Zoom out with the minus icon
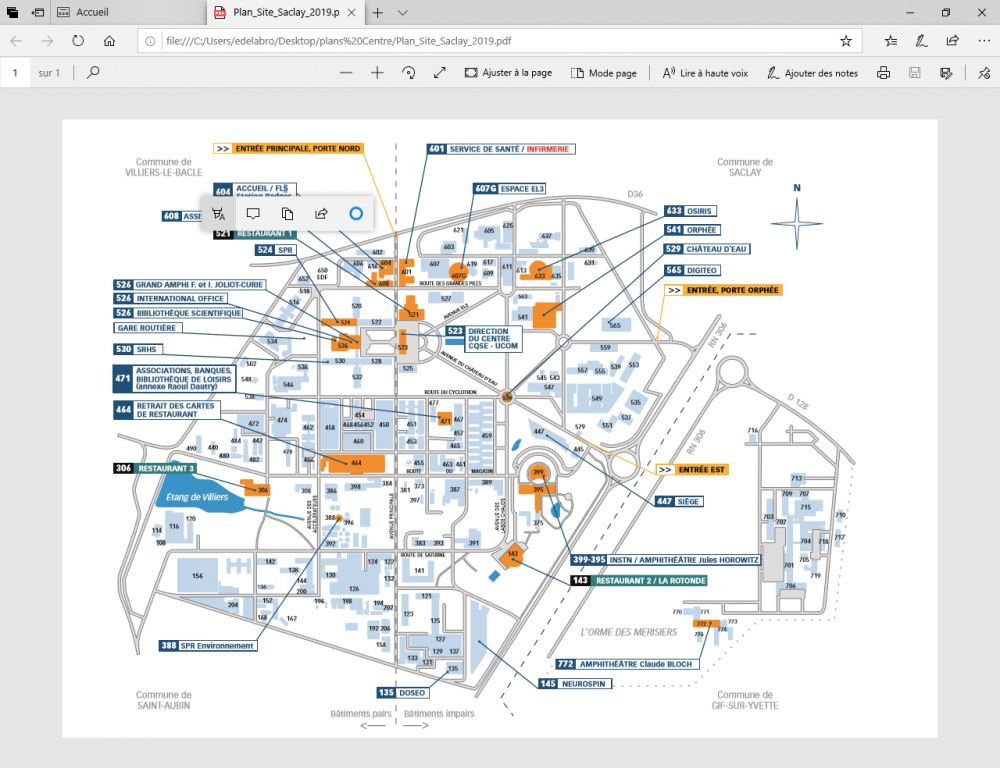 click(346, 73)
